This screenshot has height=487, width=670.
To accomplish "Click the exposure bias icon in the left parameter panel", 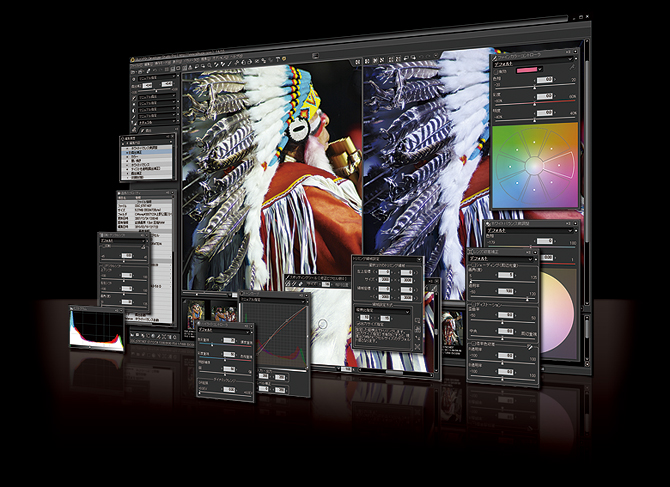I will pyautogui.click(x=133, y=79).
